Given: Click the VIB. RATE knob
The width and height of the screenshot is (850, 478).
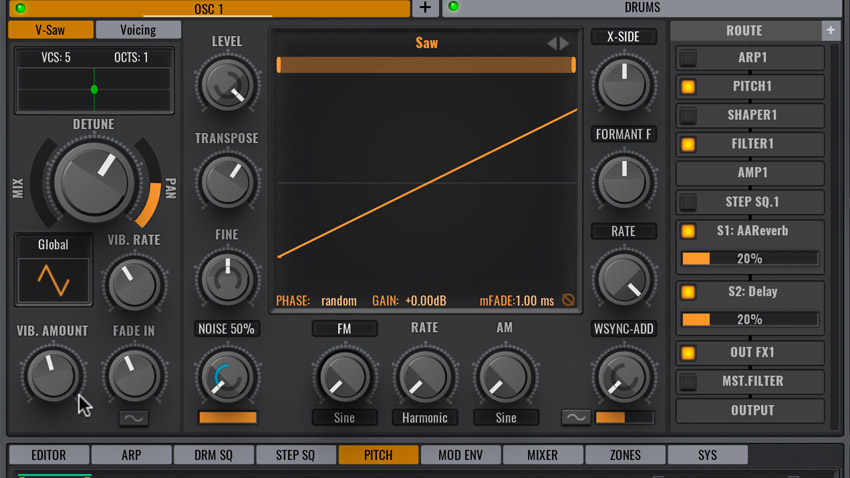Looking at the screenshot, I should click(134, 285).
